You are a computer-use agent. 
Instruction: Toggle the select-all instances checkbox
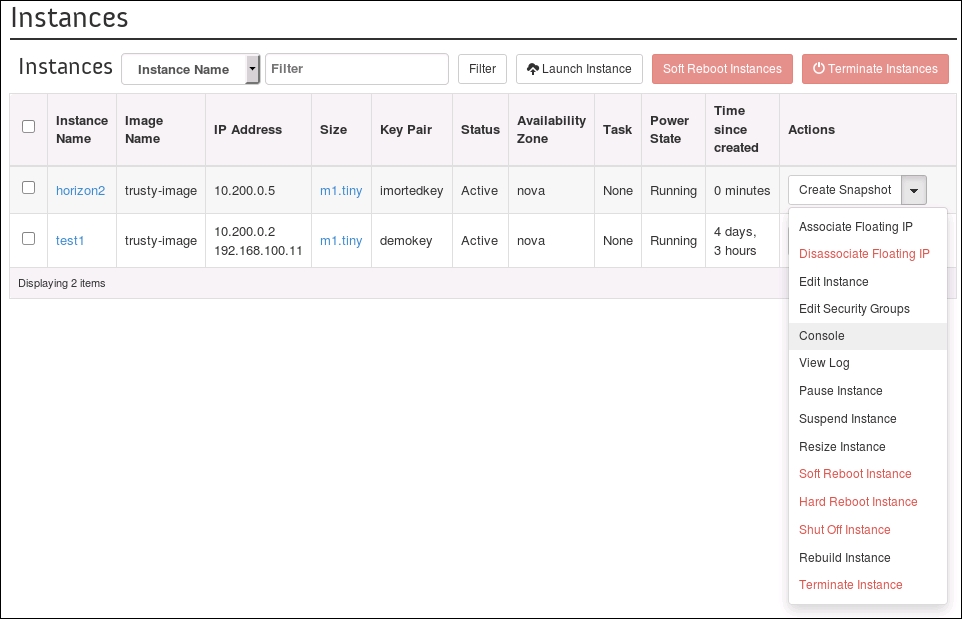29,127
